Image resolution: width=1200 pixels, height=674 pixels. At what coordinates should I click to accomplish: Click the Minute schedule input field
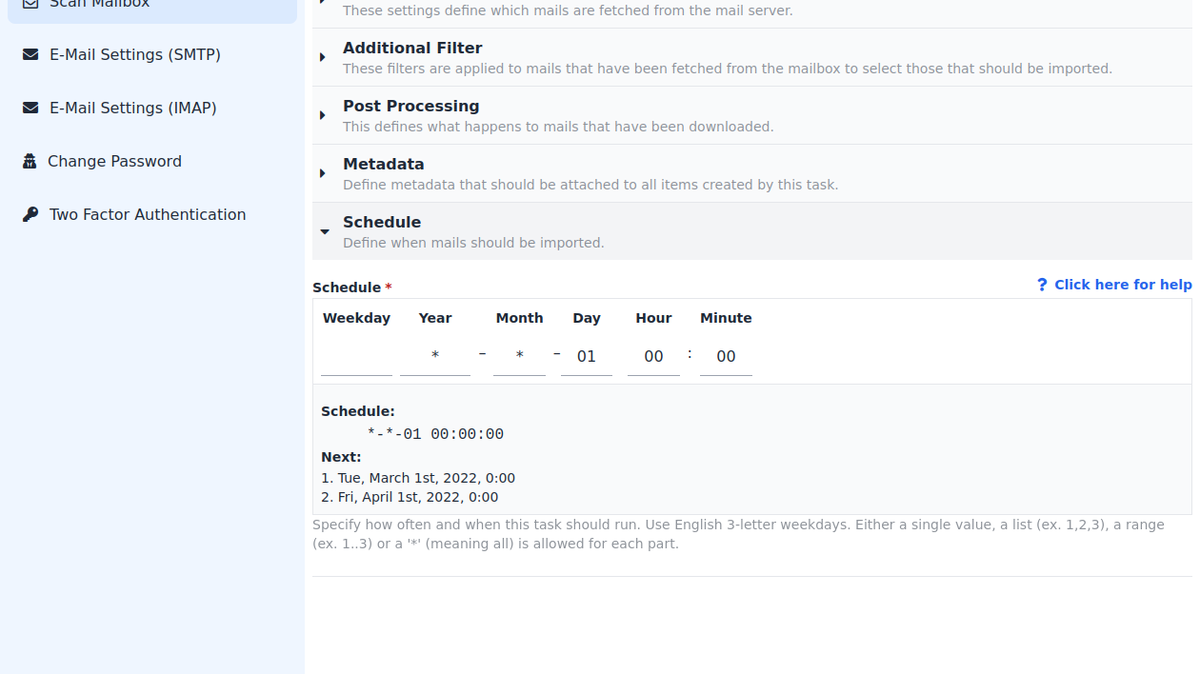point(726,357)
